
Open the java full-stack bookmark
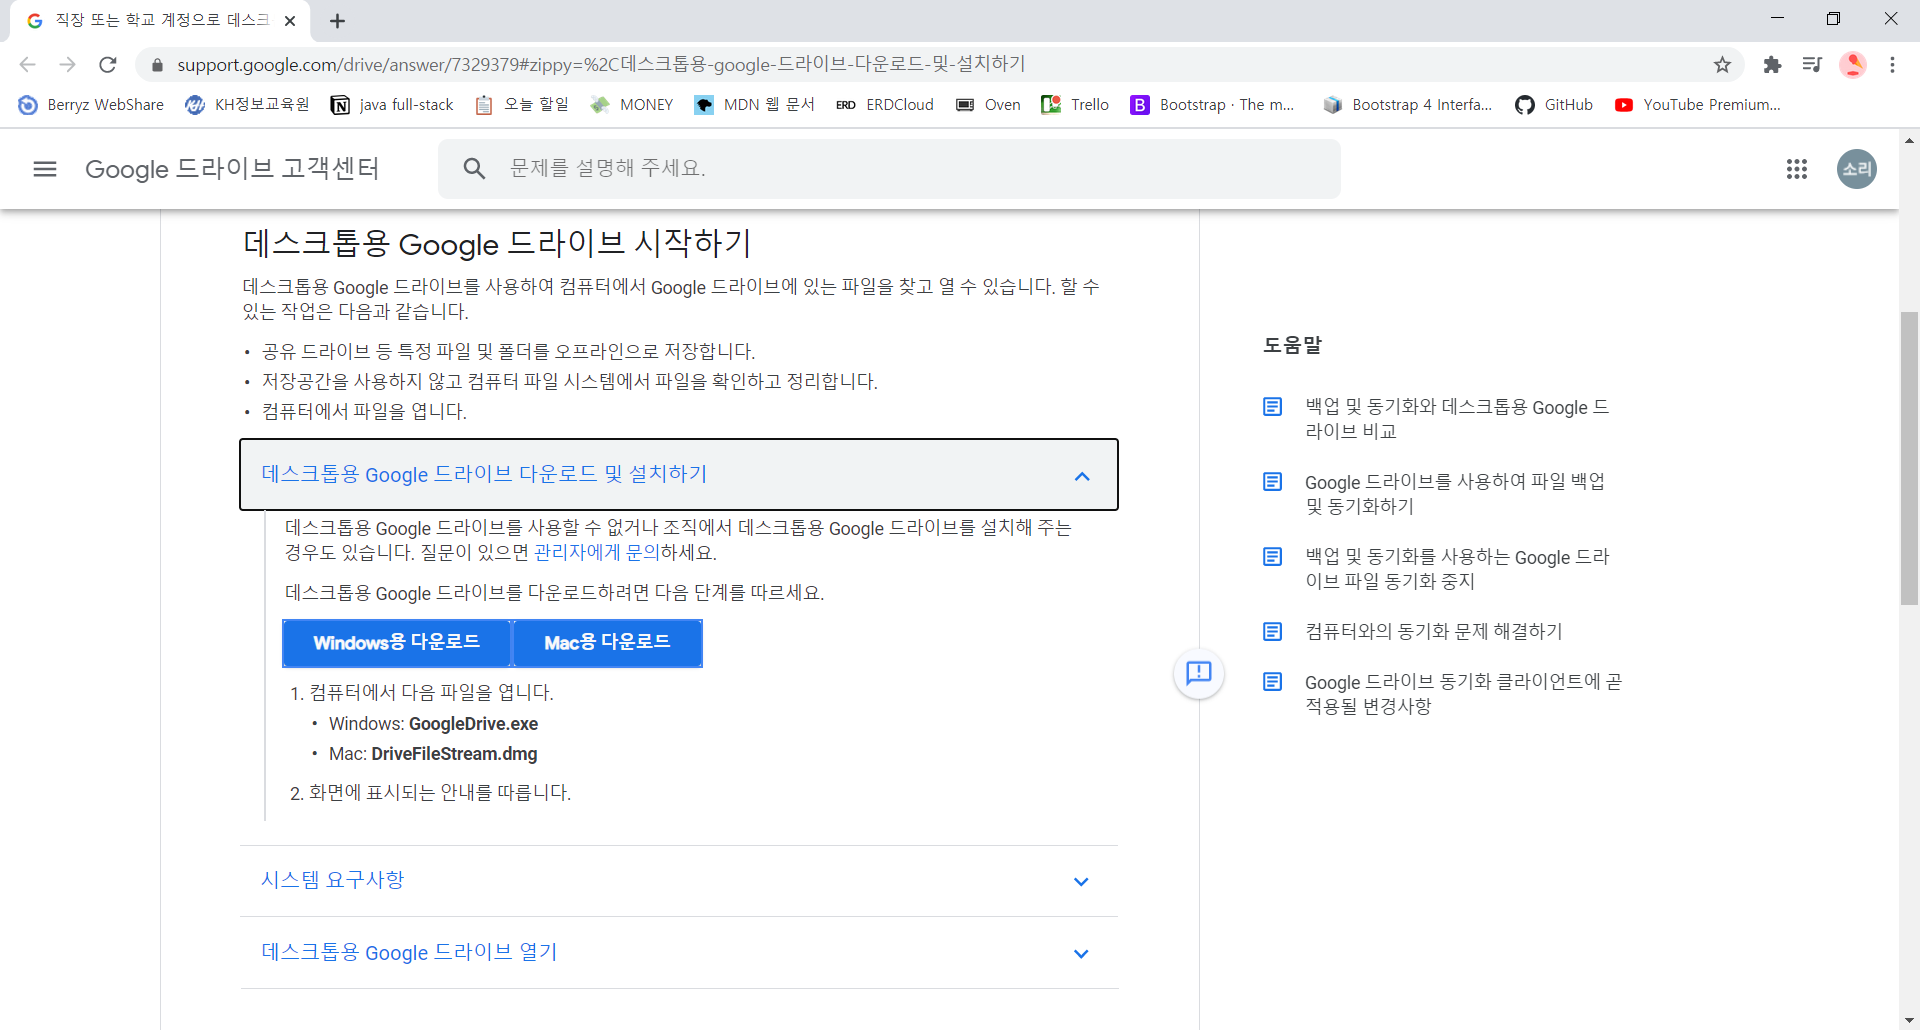[x=392, y=105]
